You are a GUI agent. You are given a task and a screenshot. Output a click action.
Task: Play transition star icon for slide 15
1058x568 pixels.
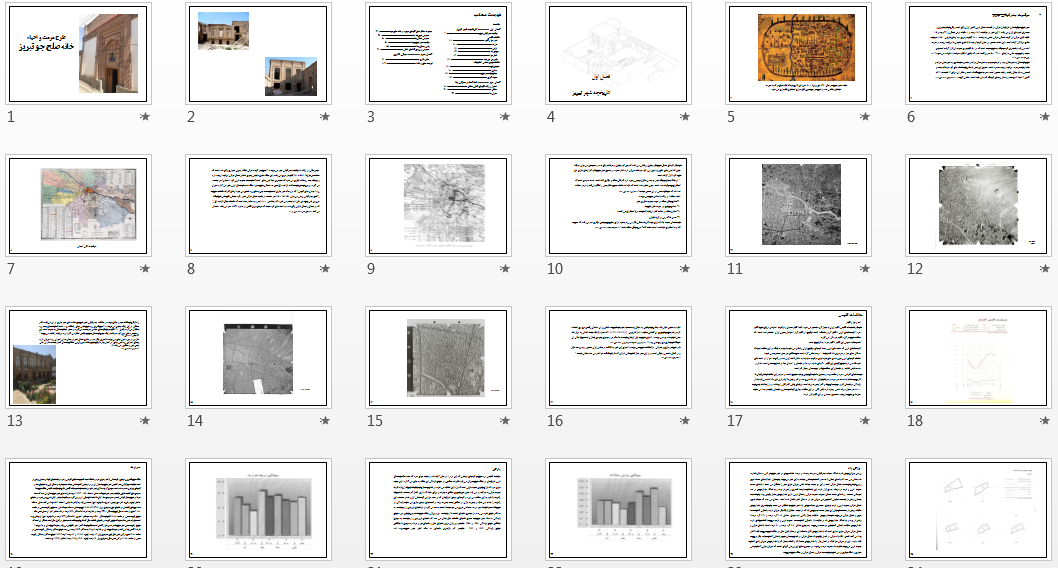(505, 420)
